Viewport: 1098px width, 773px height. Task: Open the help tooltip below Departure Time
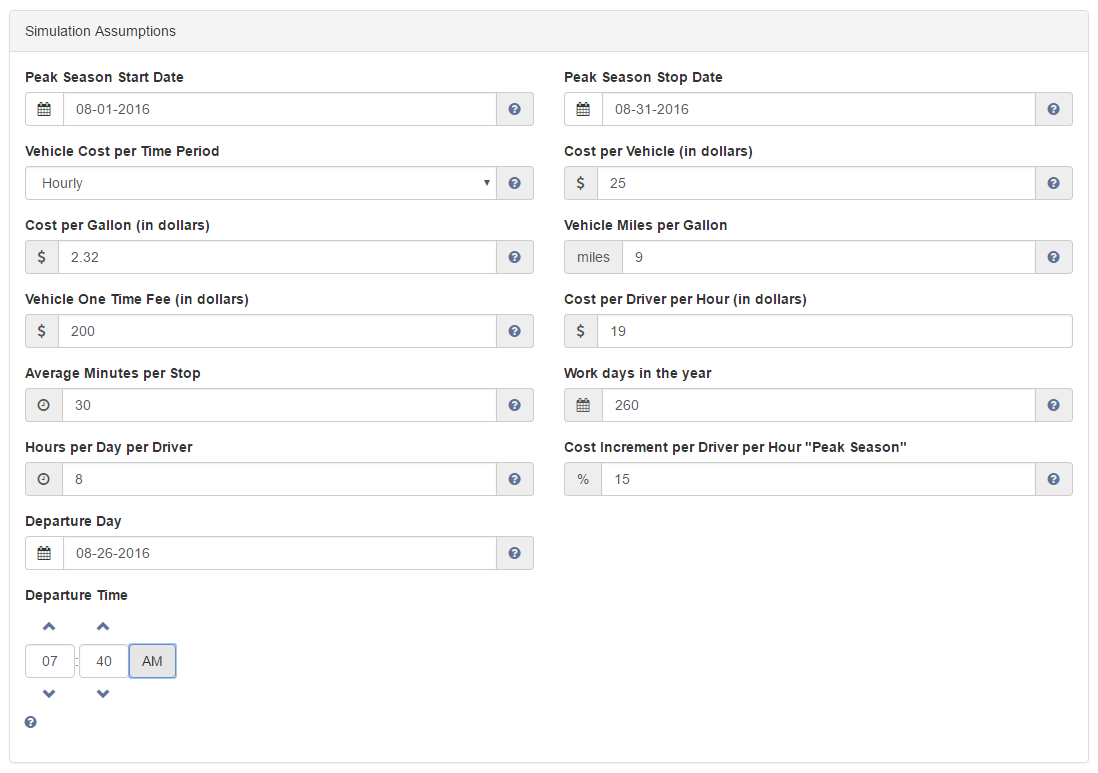30,721
